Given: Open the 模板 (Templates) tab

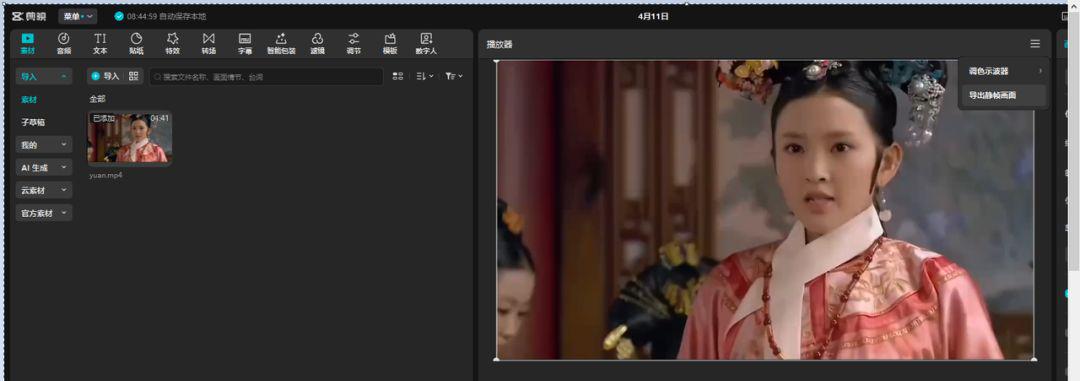Looking at the screenshot, I should click(390, 43).
